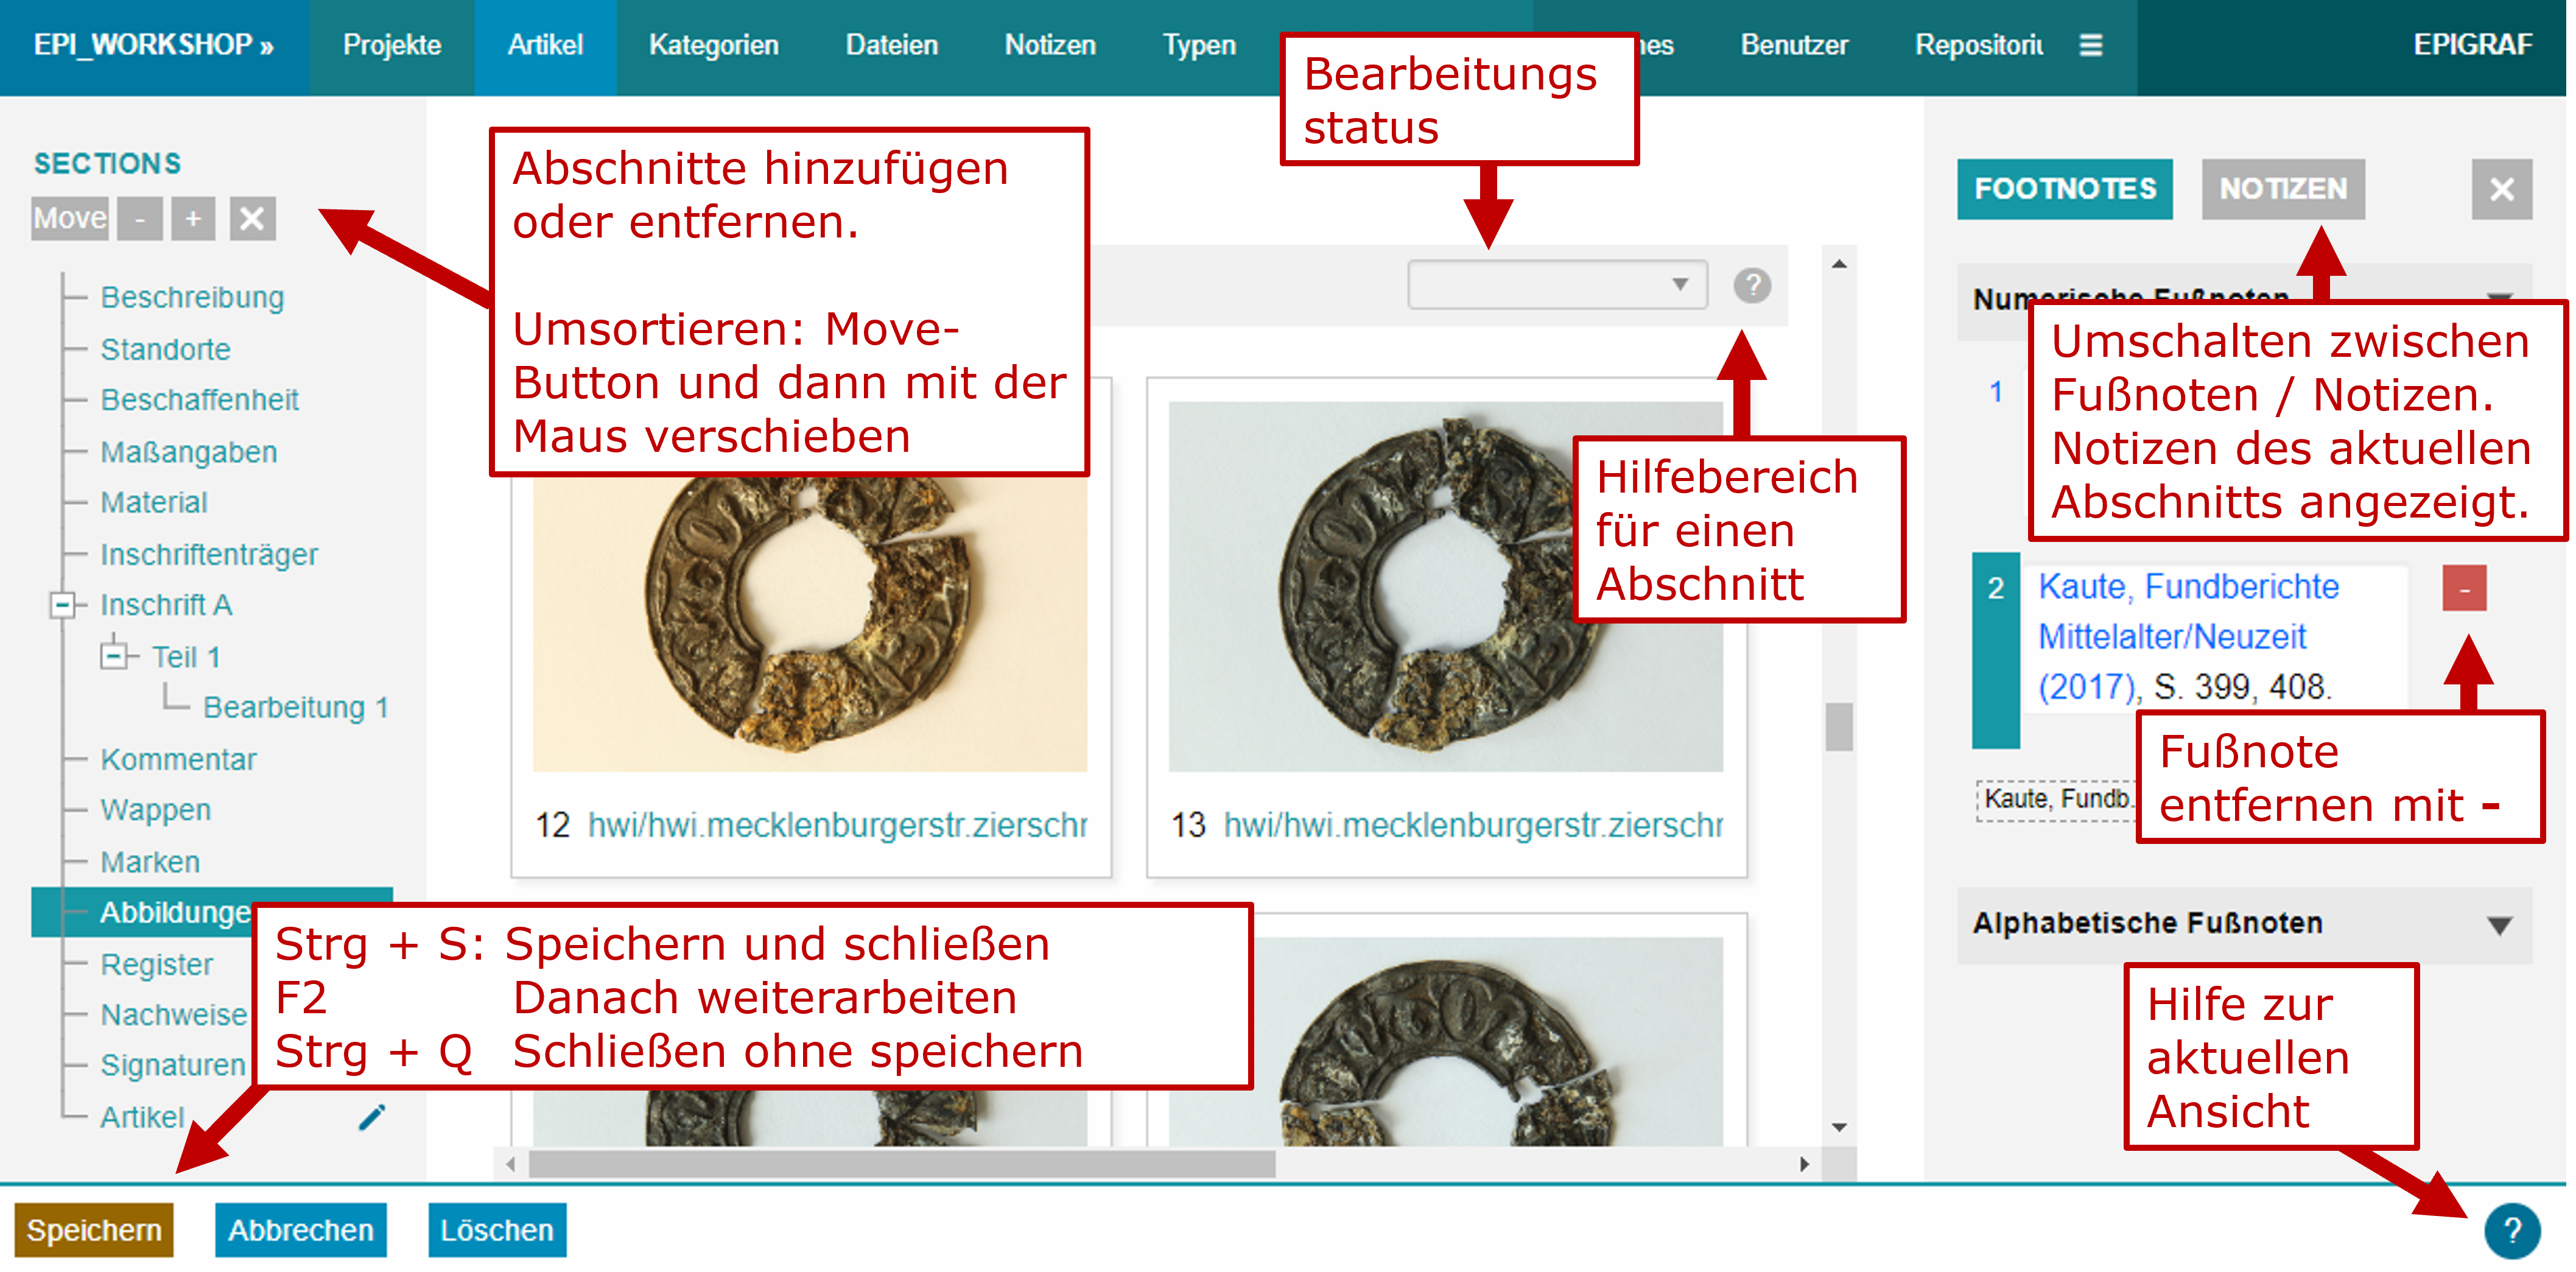Remove footnote 2 with the red minus icon
The width and height of the screenshot is (2576, 1272).
tap(2466, 588)
